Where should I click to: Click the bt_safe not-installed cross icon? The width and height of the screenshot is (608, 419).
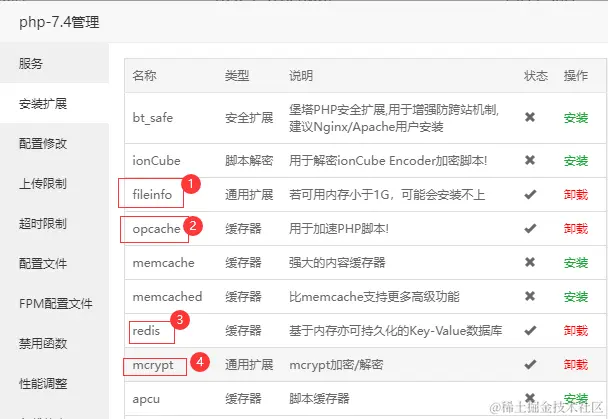[x=530, y=117]
